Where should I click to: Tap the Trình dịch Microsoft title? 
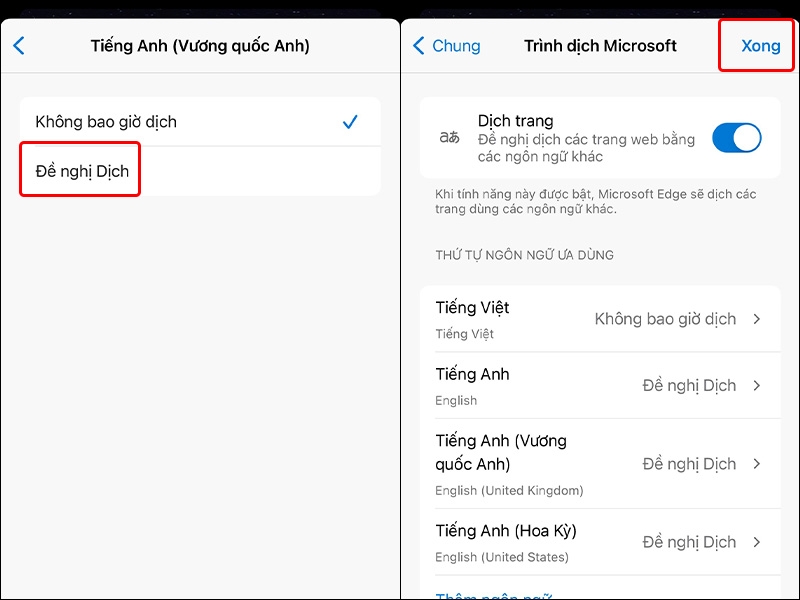coord(600,45)
